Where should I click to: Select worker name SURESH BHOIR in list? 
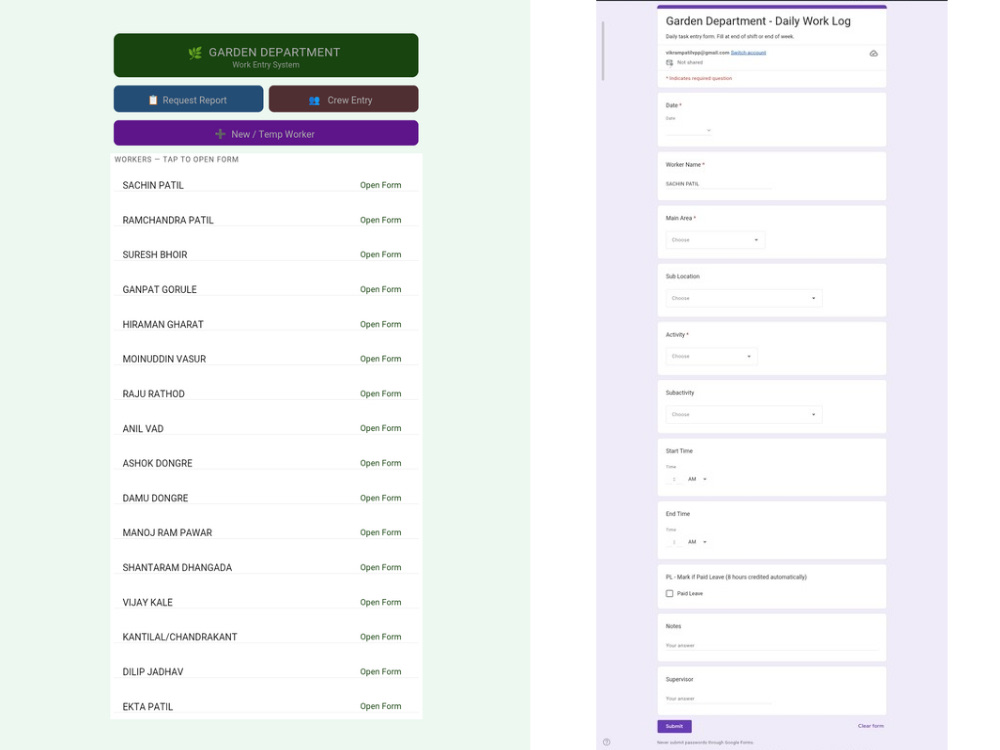155,254
